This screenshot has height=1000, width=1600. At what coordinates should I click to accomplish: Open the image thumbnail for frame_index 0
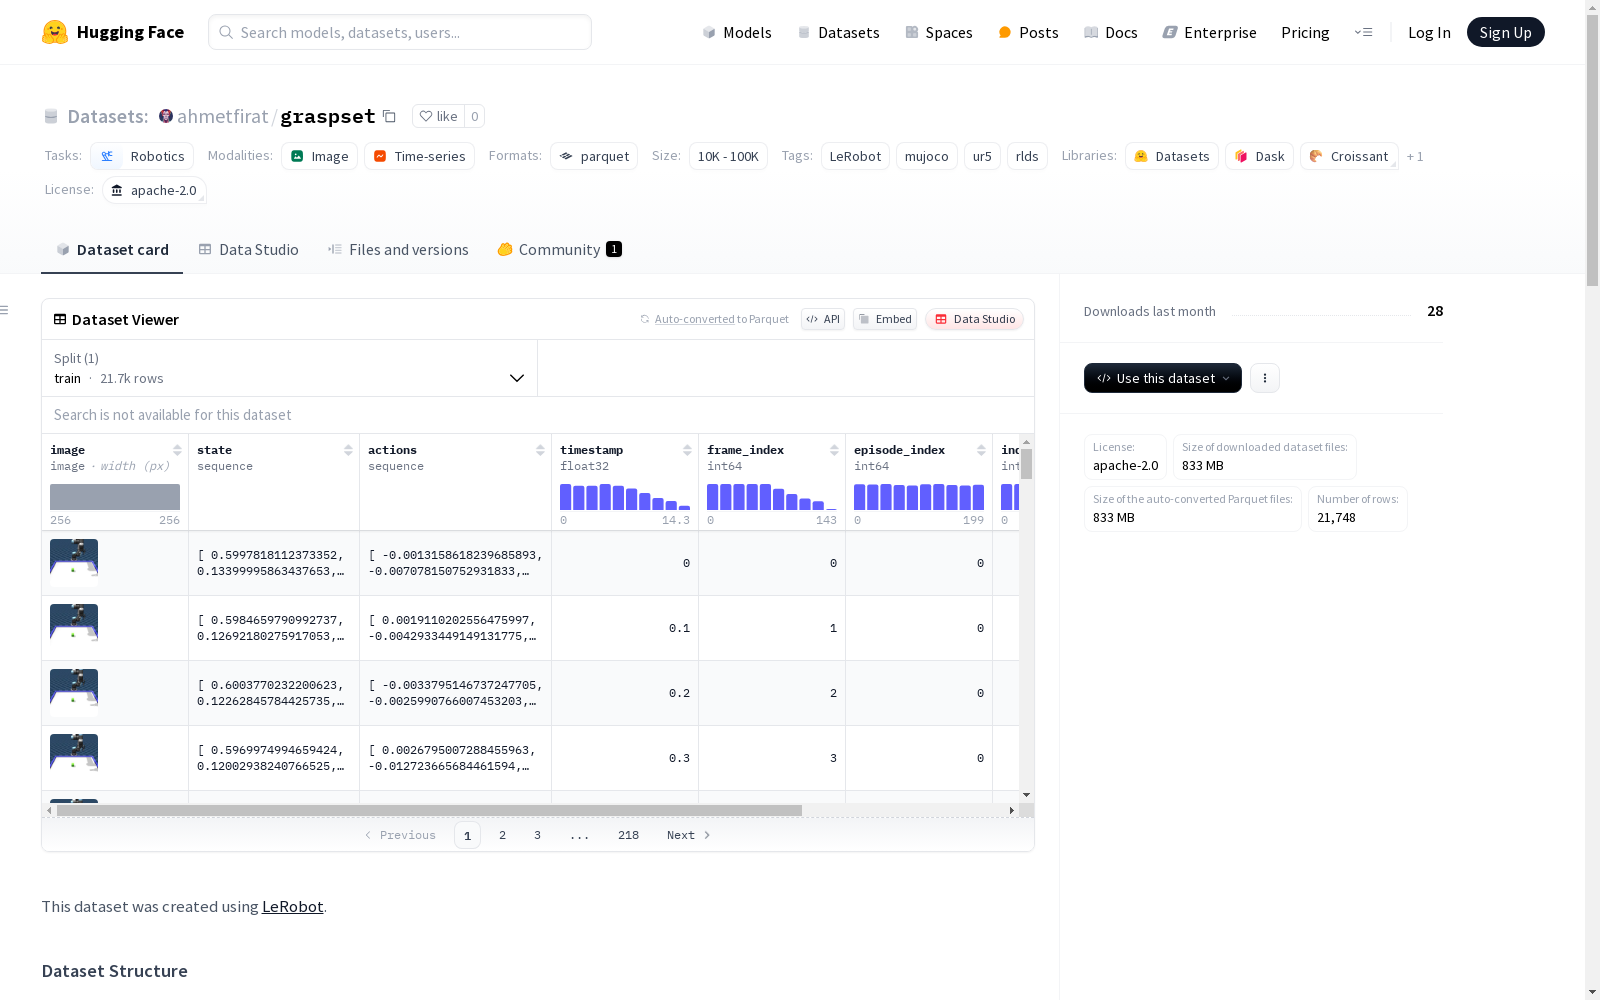[x=74, y=563]
